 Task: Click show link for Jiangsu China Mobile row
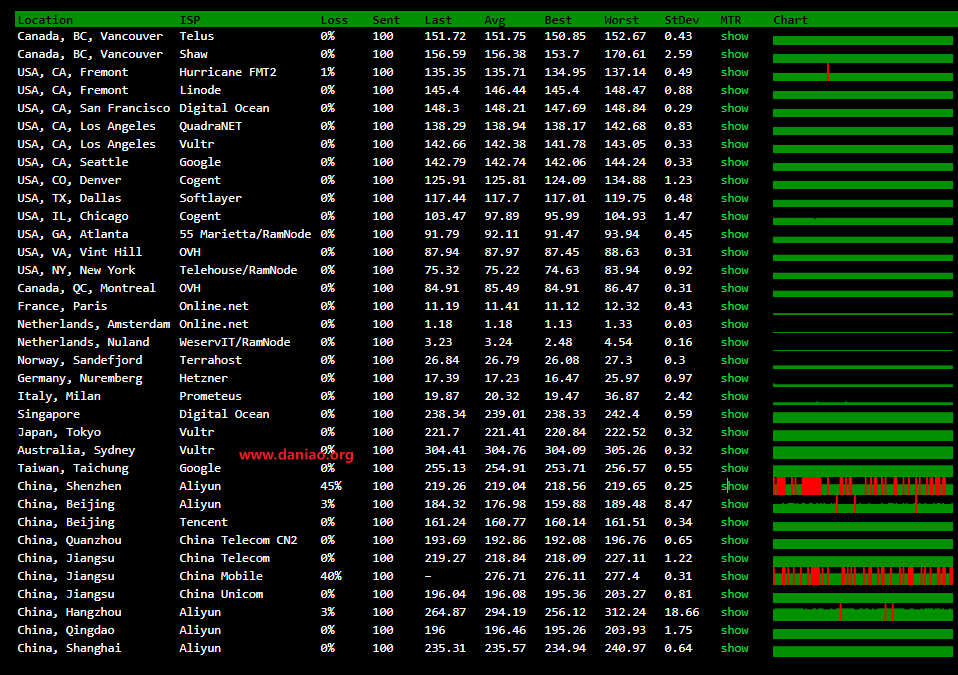point(734,577)
